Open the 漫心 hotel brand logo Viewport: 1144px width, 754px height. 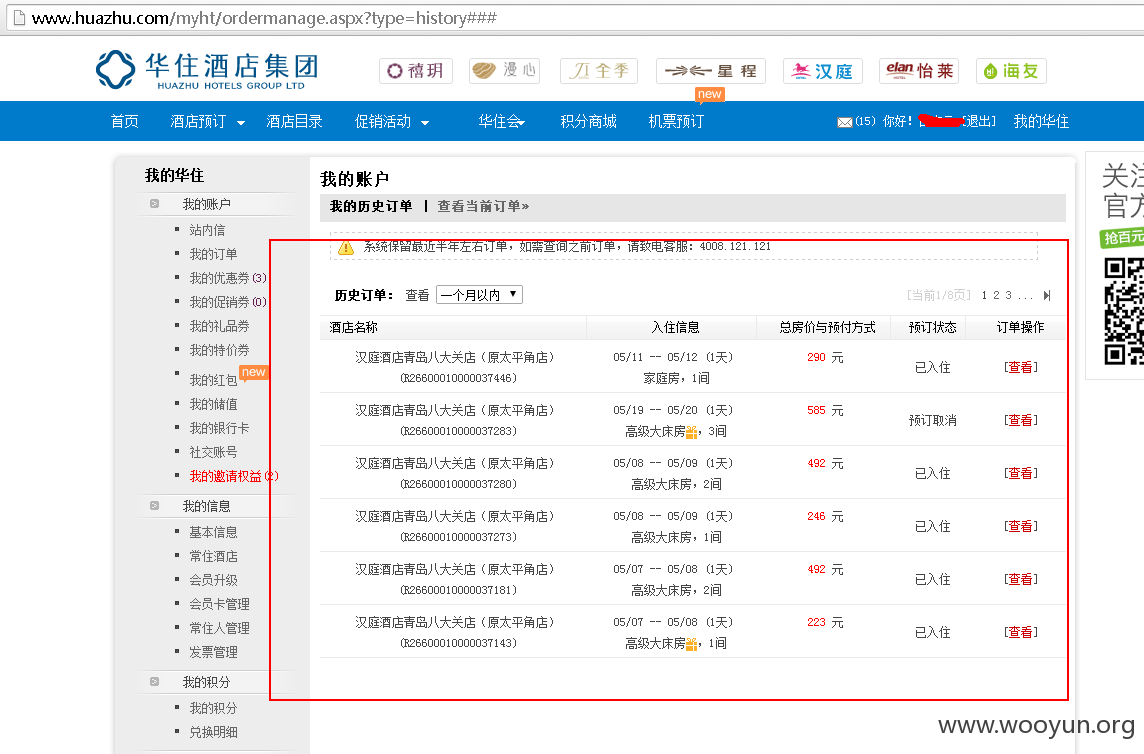504,71
